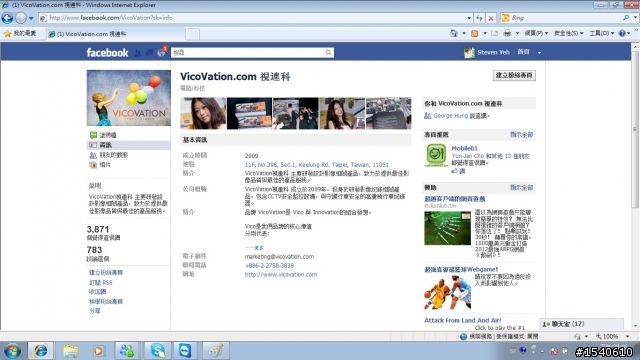This screenshot has width=640, height=360.
Task: Click the 訂閱 RSS link in left sidebar
Action: pos(100,282)
